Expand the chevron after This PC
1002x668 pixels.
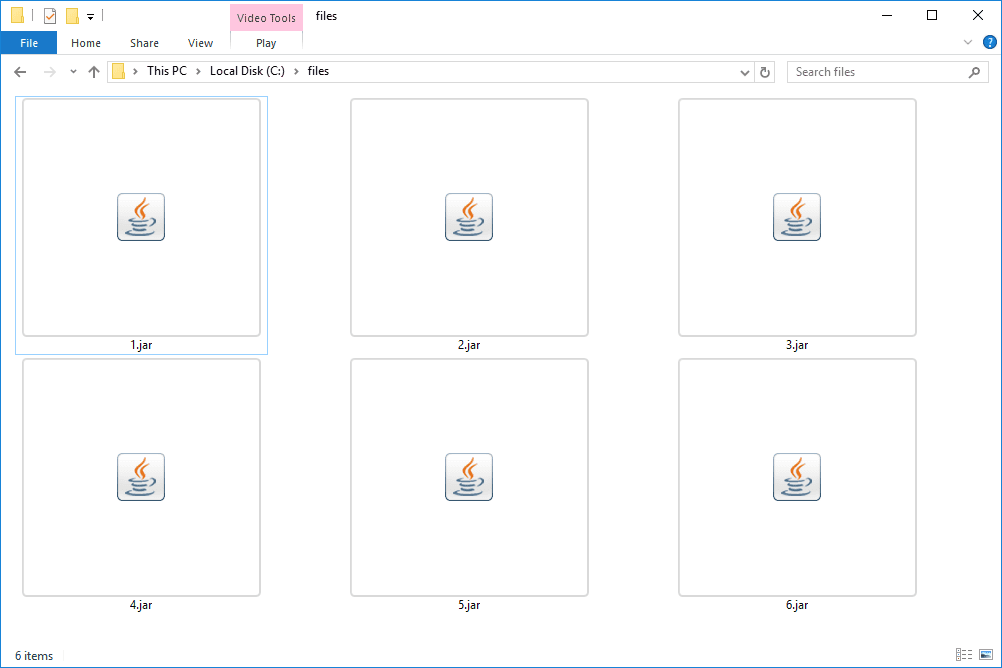pyautogui.click(x=198, y=72)
